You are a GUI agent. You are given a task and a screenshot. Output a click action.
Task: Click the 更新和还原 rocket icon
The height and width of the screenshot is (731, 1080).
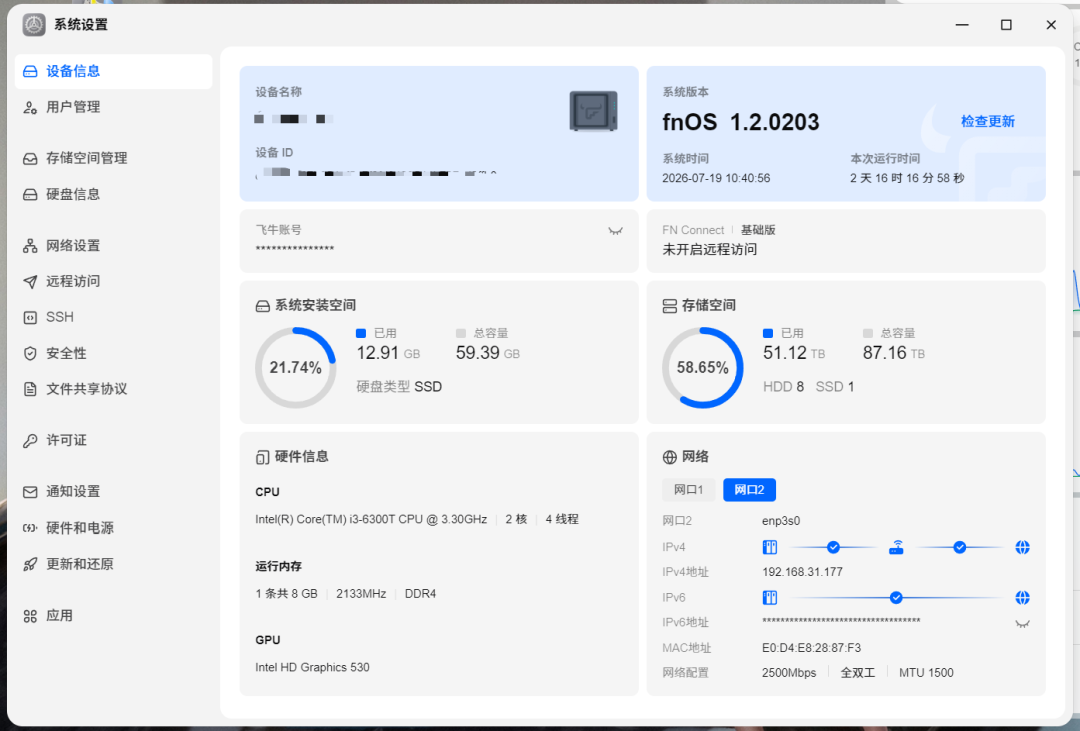pyautogui.click(x=30, y=564)
